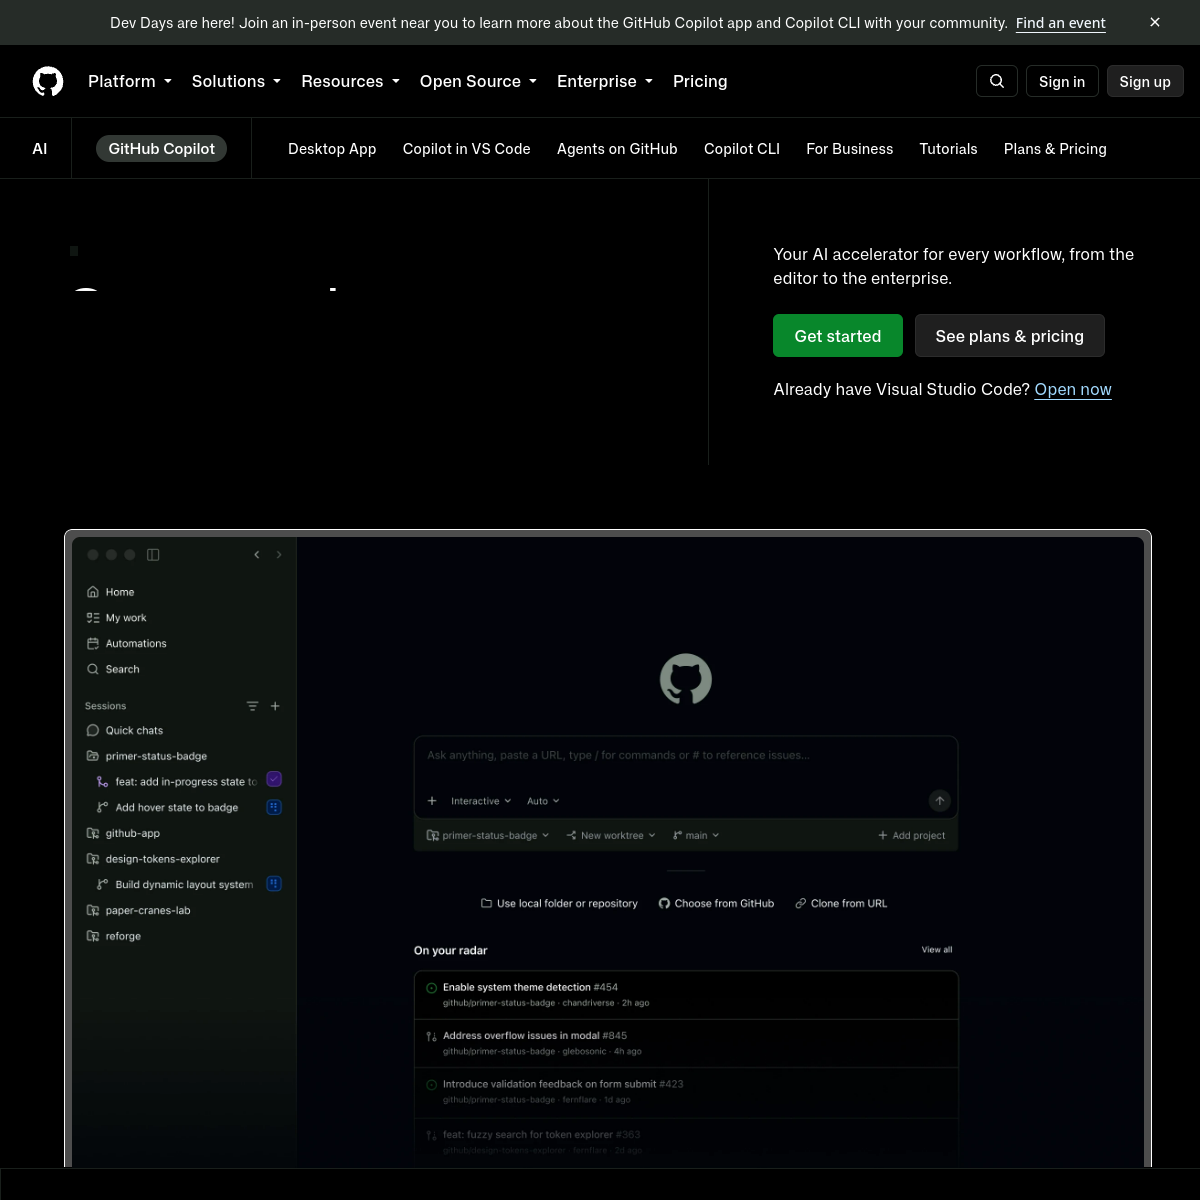Follow the Open now link
Viewport: 1200px width, 1200px height.
1073,389
